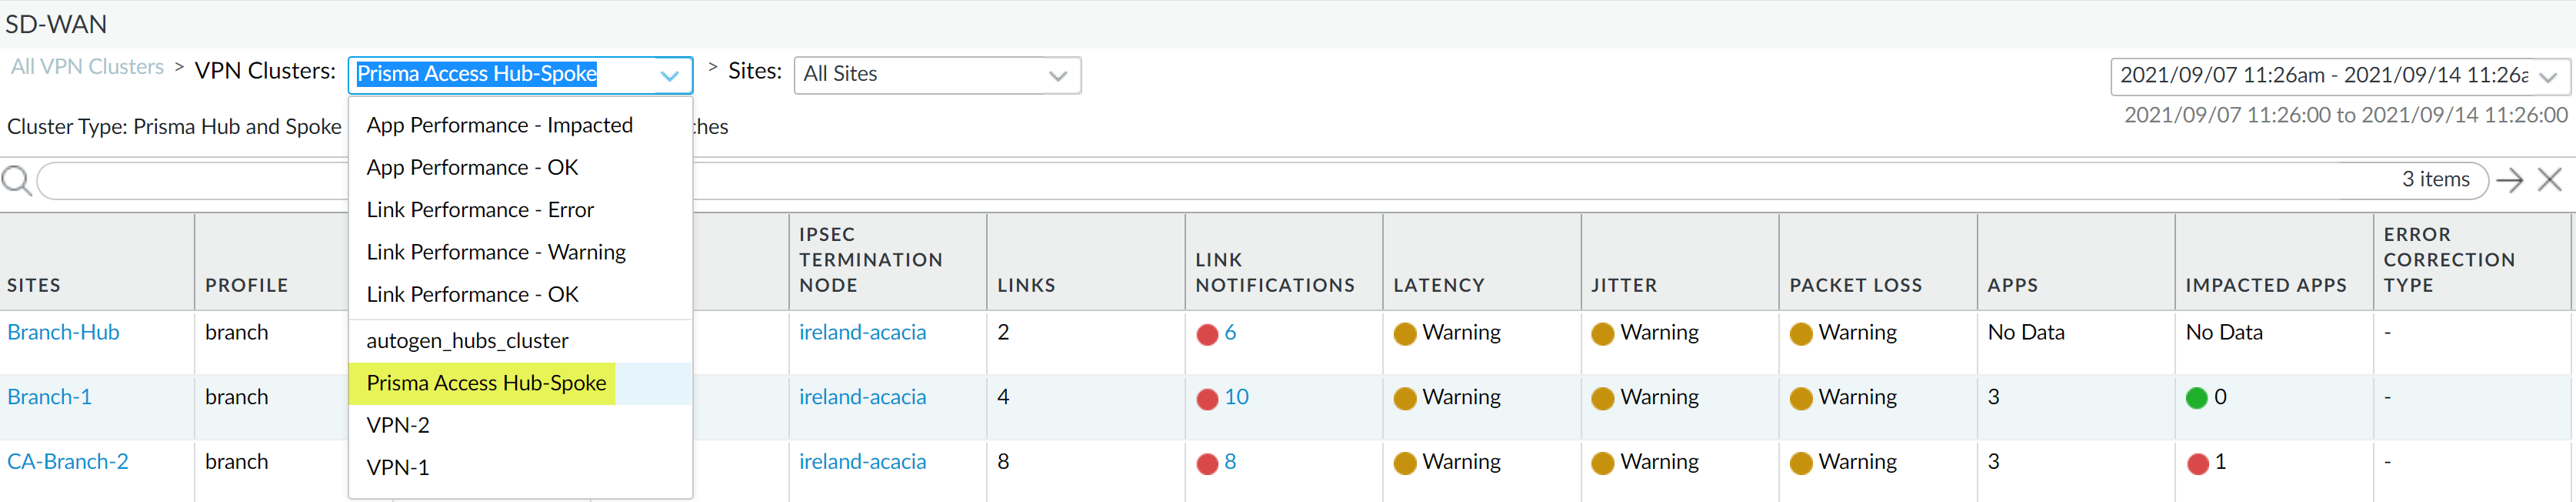This screenshot has width=2576, height=502.
Task: Open the Branch-Hub site link
Action: (x=63, y=332)
